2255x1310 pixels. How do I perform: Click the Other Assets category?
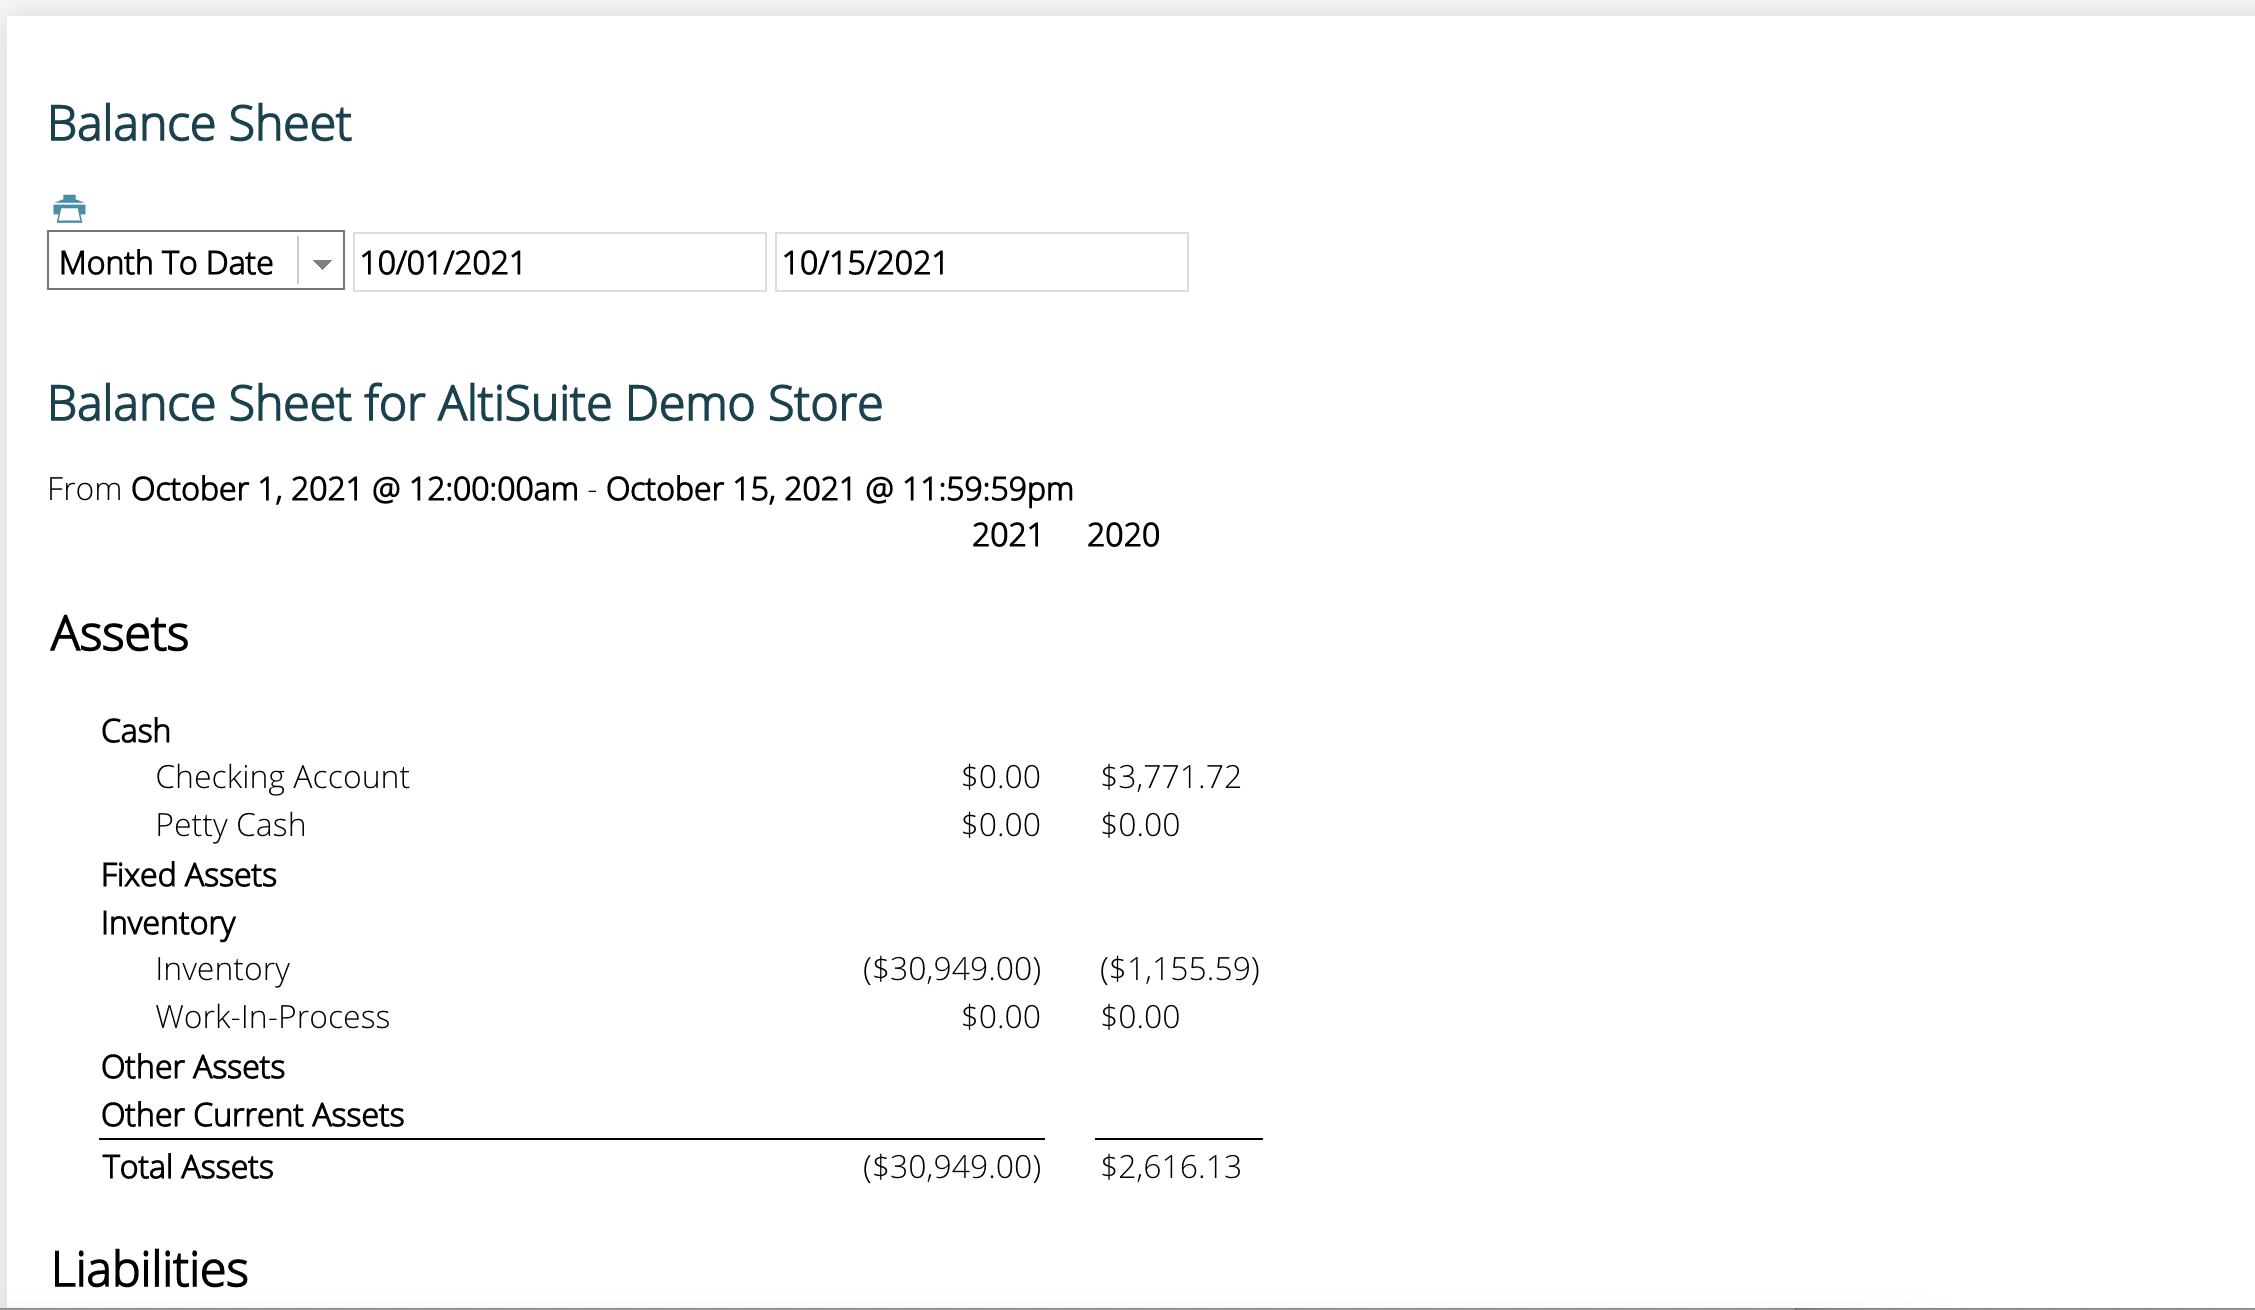click(193, 1067)
